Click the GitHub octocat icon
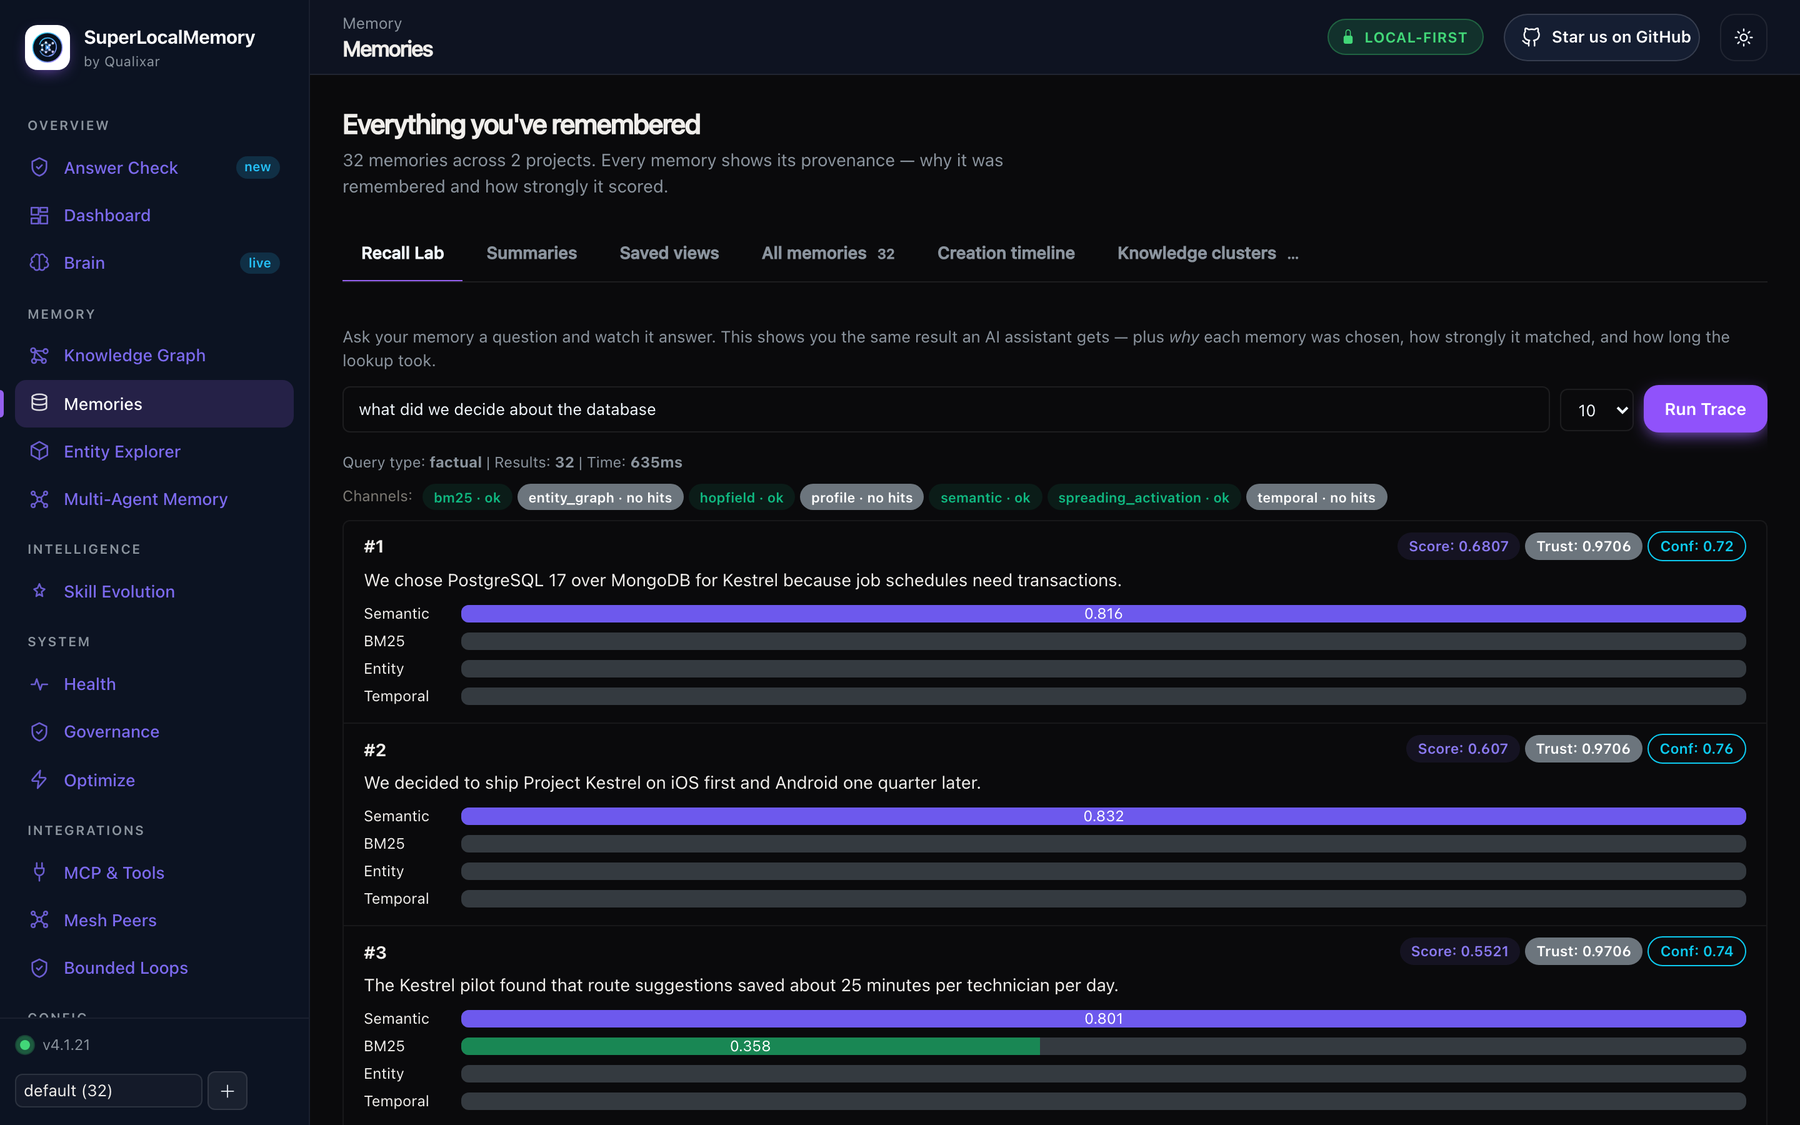This screenshot has width=1800, height=1125. 1531,37
